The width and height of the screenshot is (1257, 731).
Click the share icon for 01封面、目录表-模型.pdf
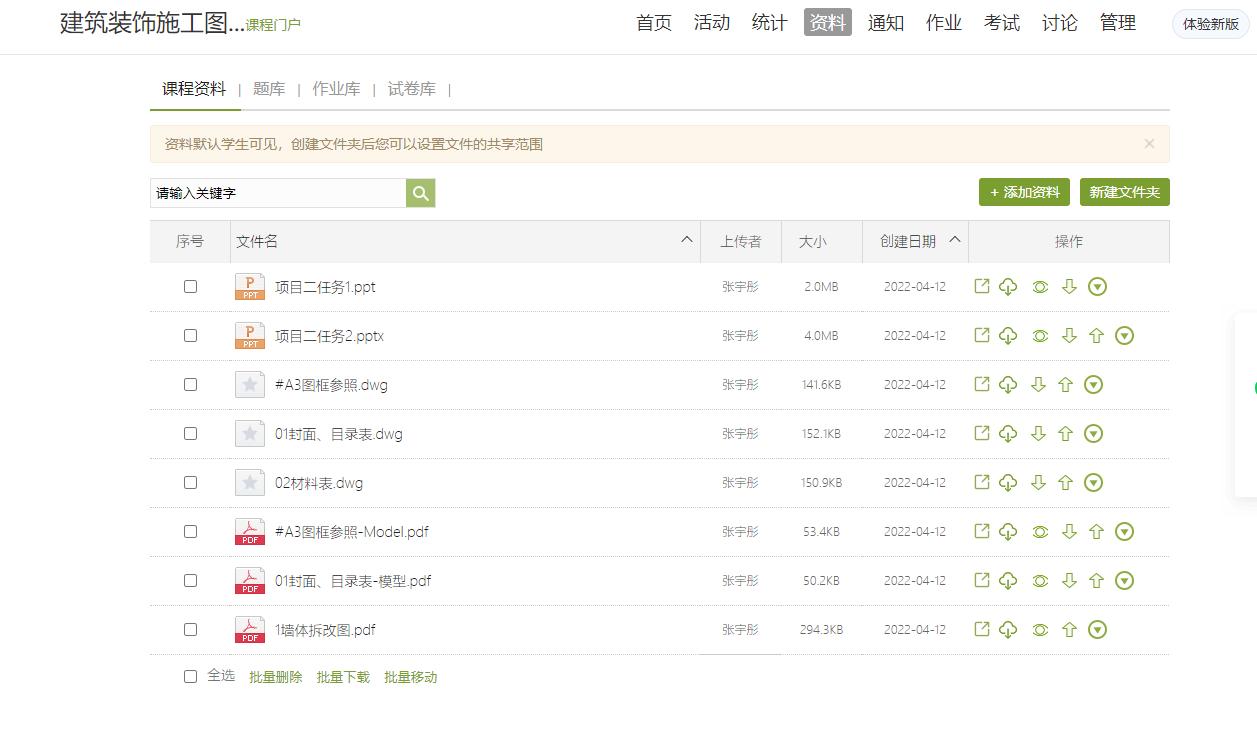click(982, 581)
